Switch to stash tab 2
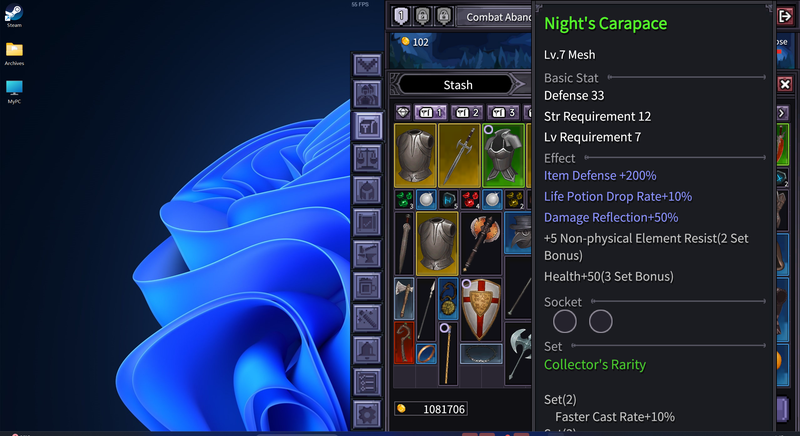 467,112
